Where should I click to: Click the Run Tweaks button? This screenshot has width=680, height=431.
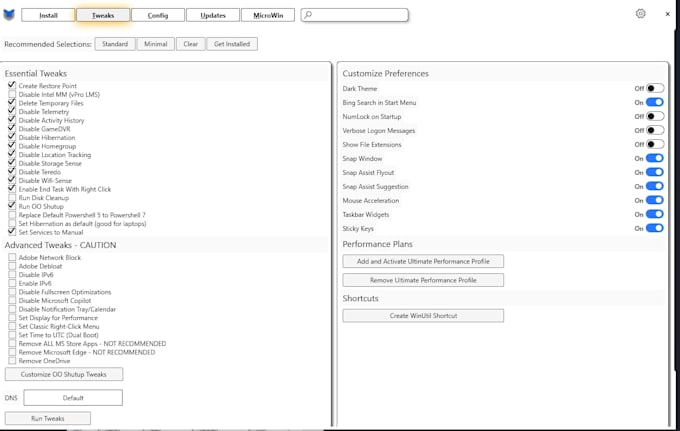coord(48,418)
